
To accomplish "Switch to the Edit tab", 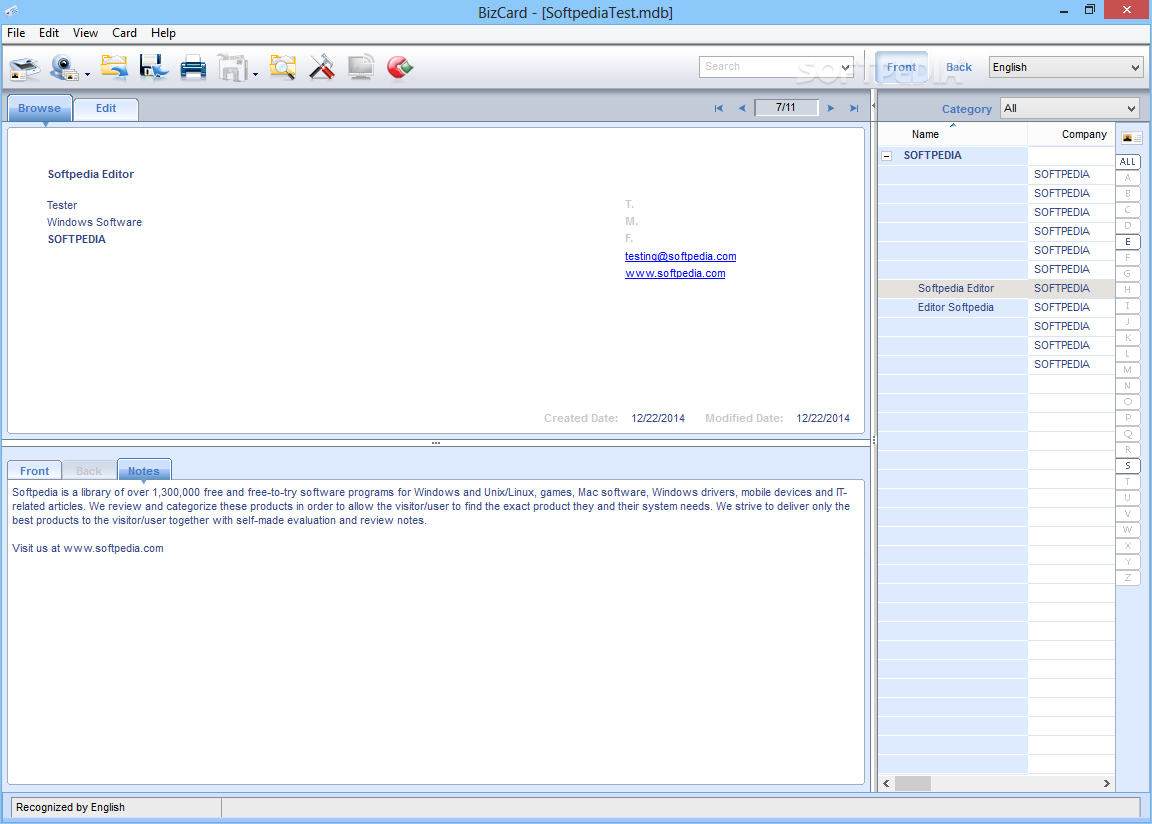I will point(106,108).
